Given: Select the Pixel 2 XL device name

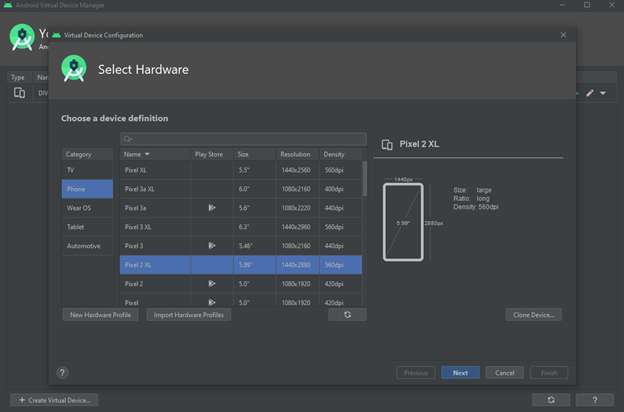Looking at the screenshot, I should pyautogui.click(x=138, y=265).
